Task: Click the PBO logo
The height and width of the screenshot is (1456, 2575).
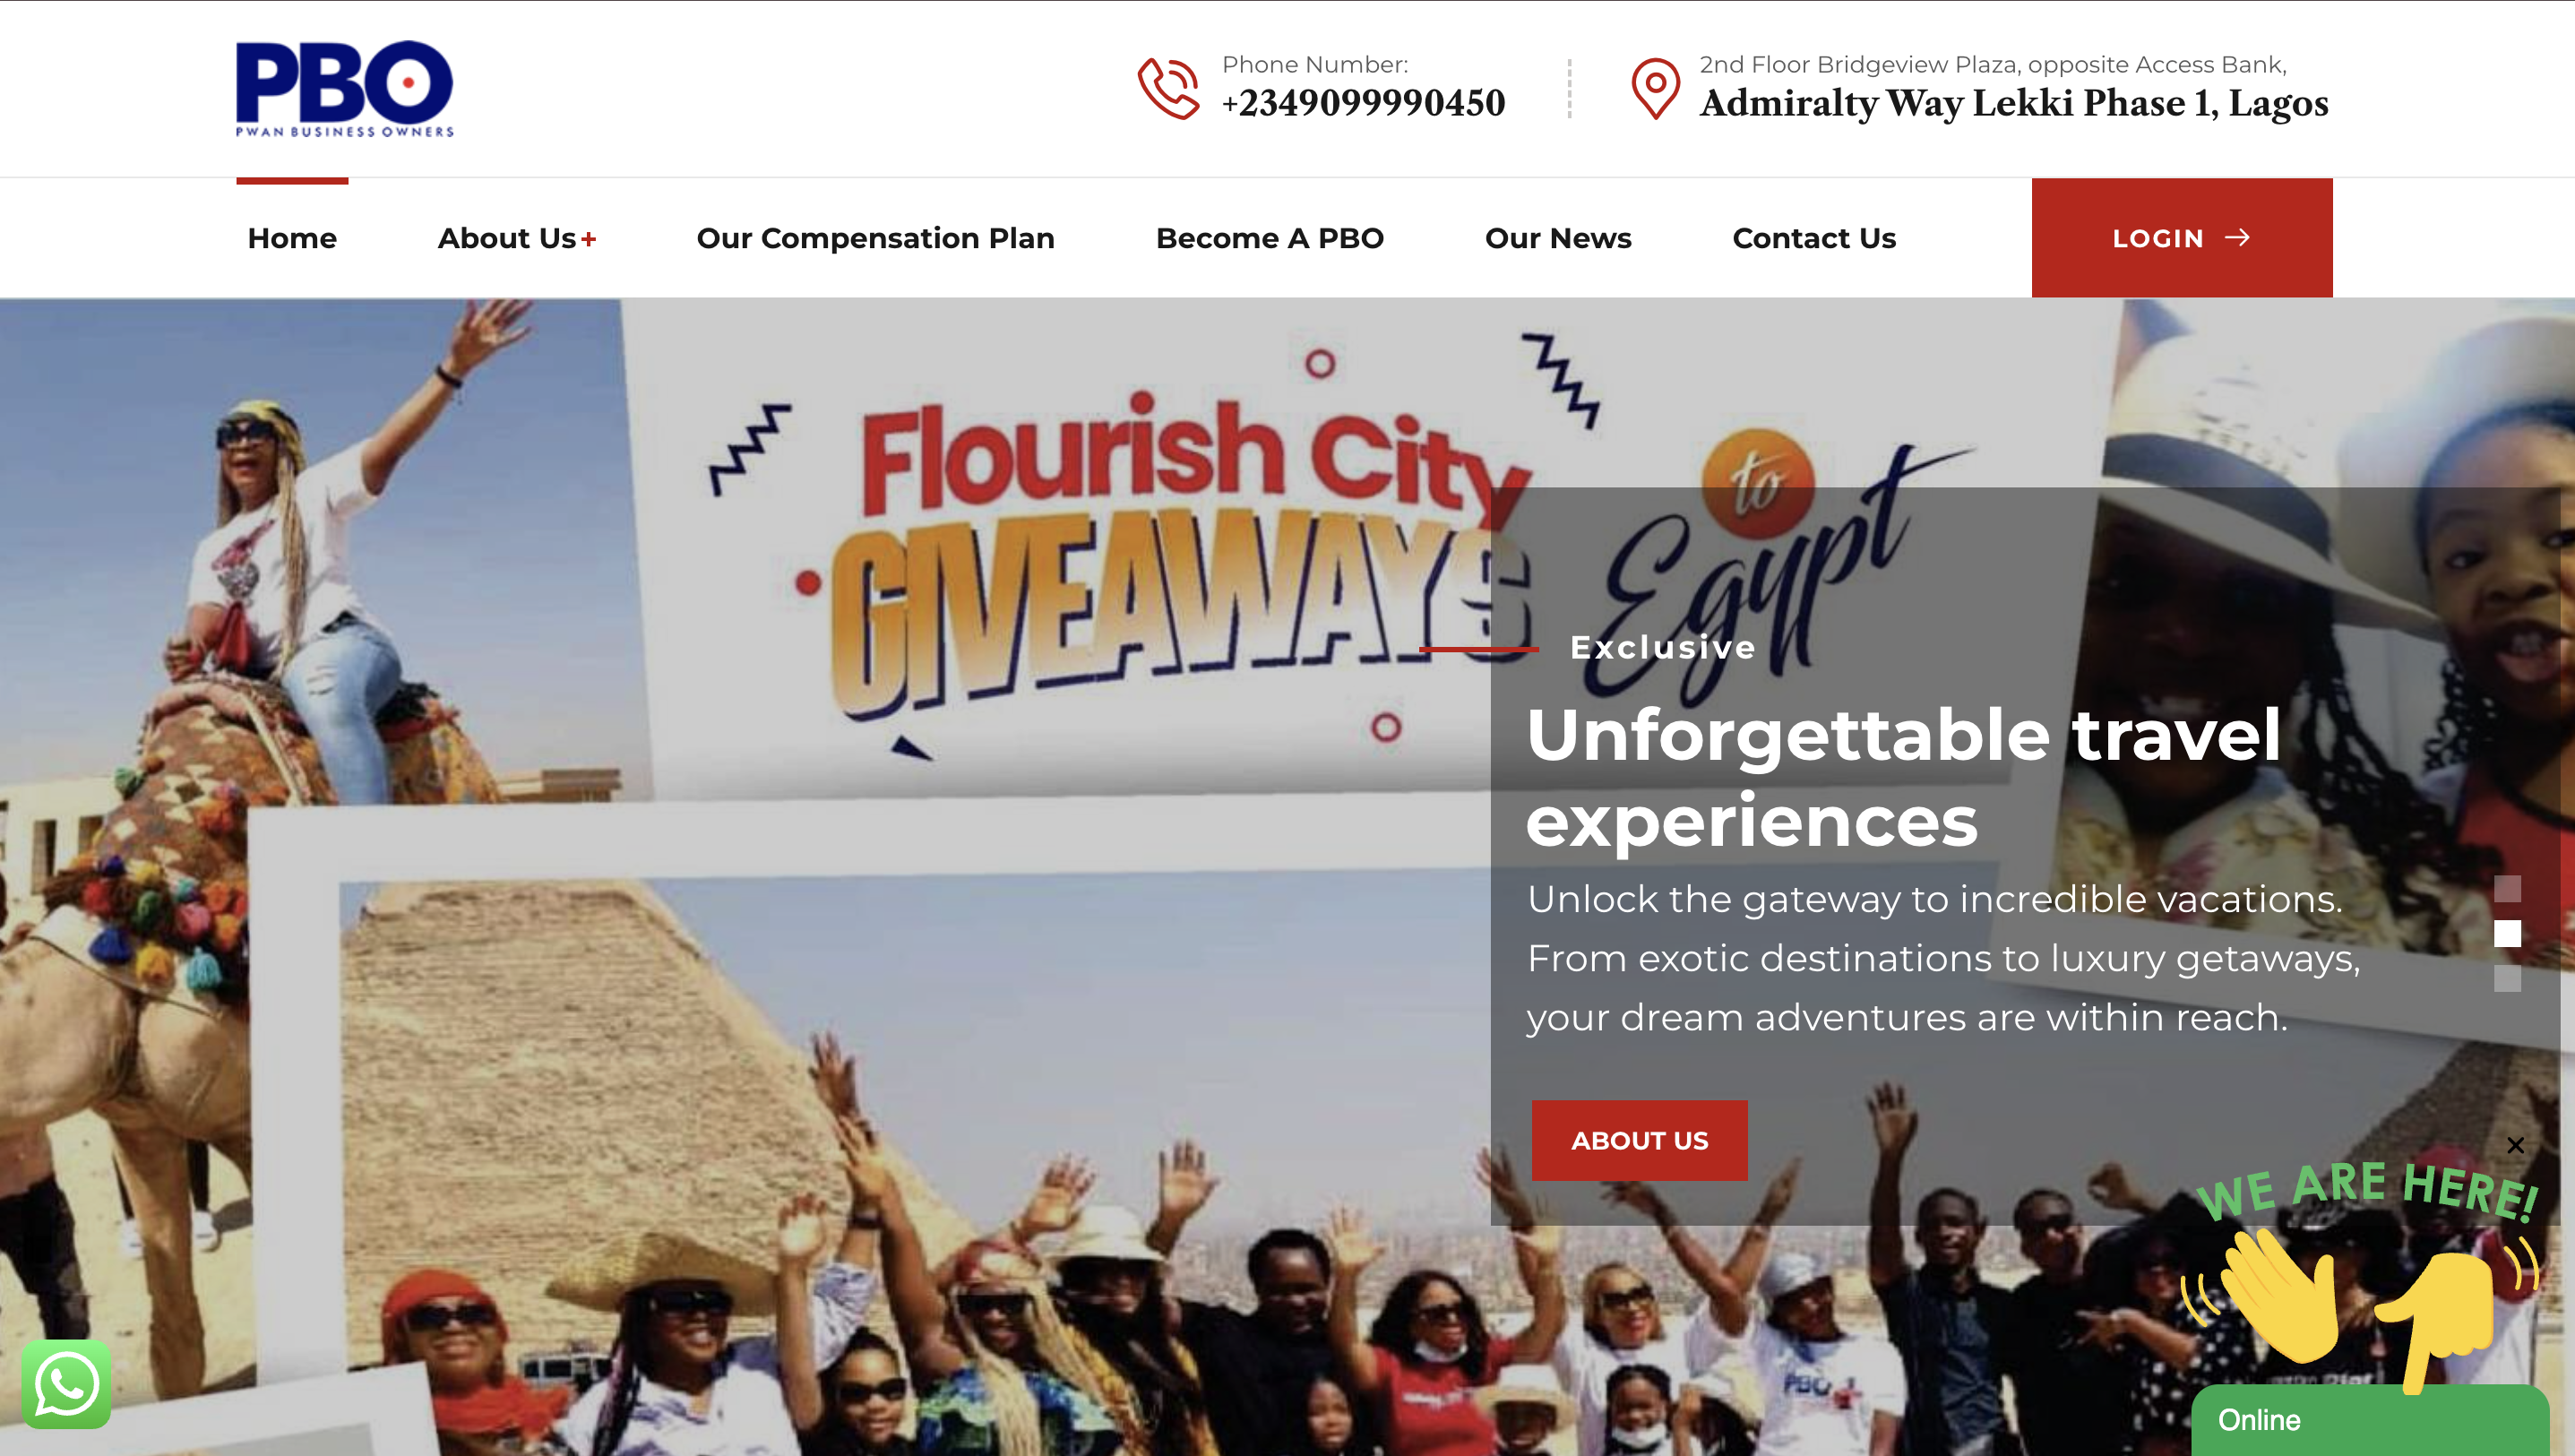Action: (x=344, y=88)
